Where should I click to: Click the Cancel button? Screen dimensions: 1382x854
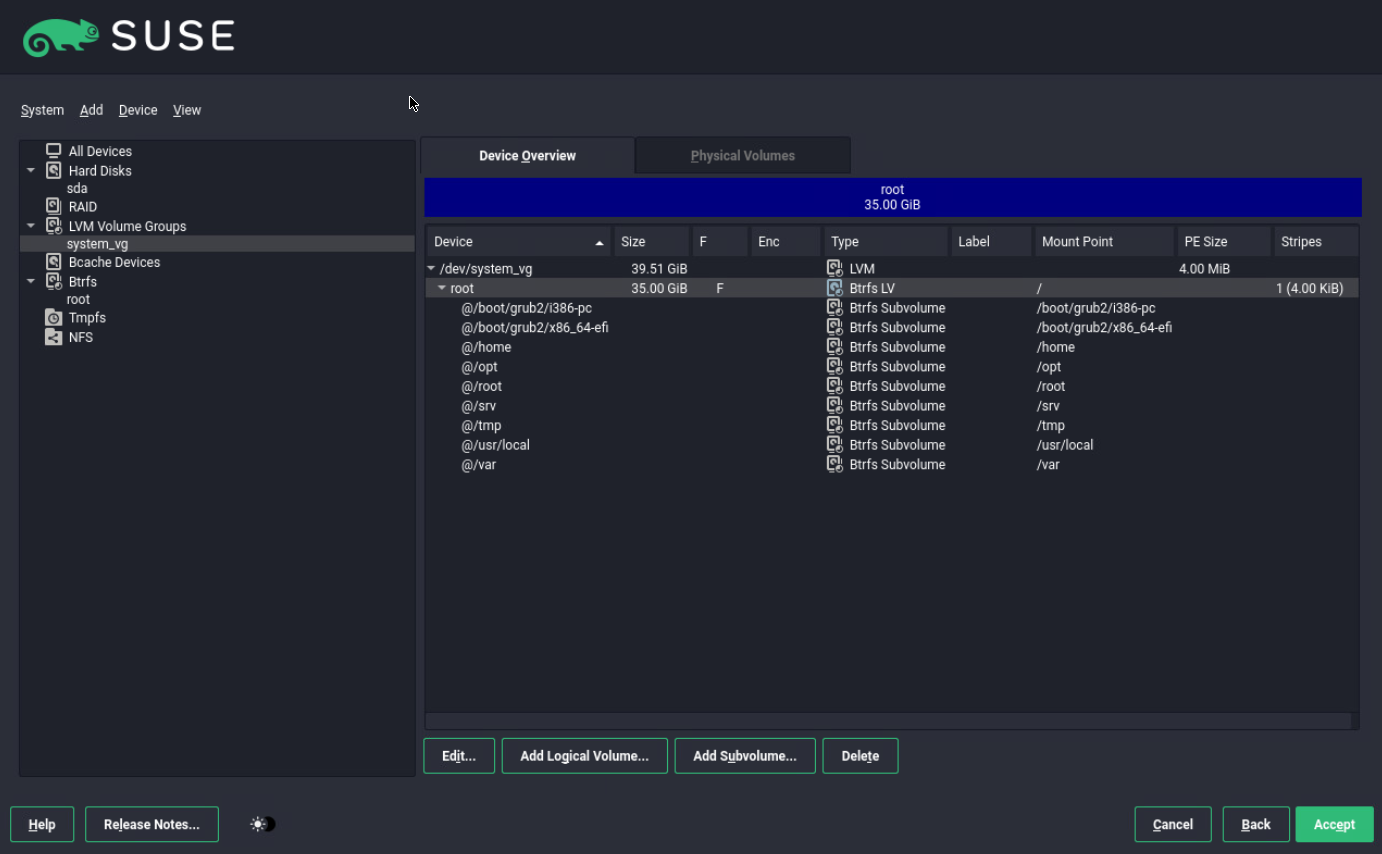1173,824
